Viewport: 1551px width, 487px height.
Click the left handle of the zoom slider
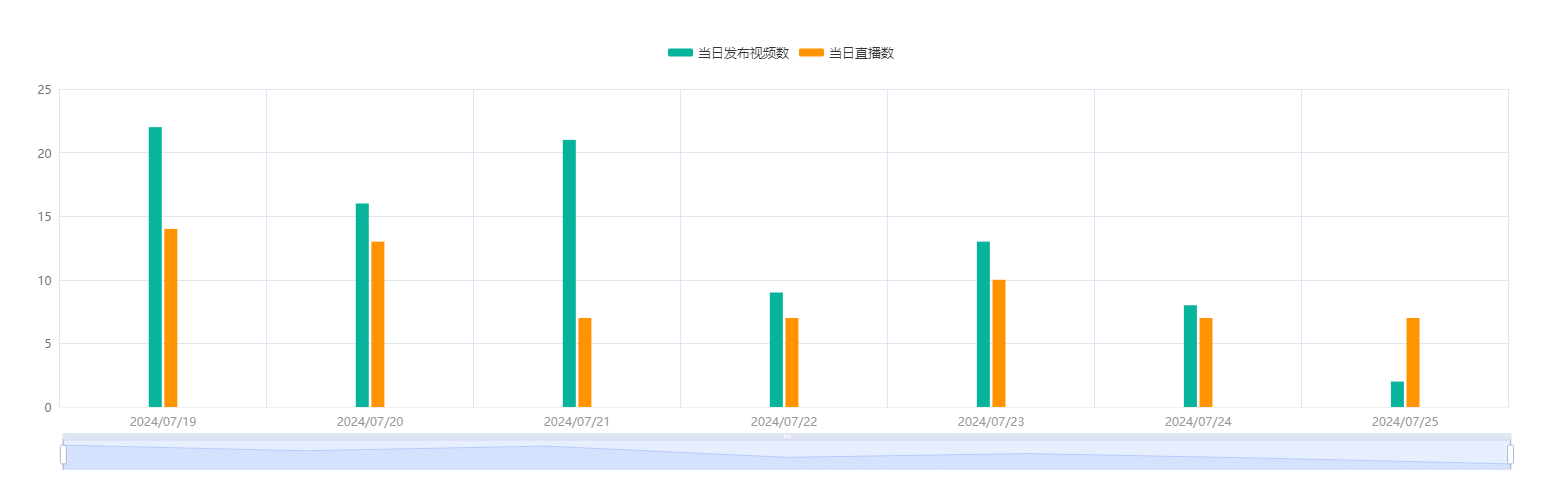click(63, 455)
